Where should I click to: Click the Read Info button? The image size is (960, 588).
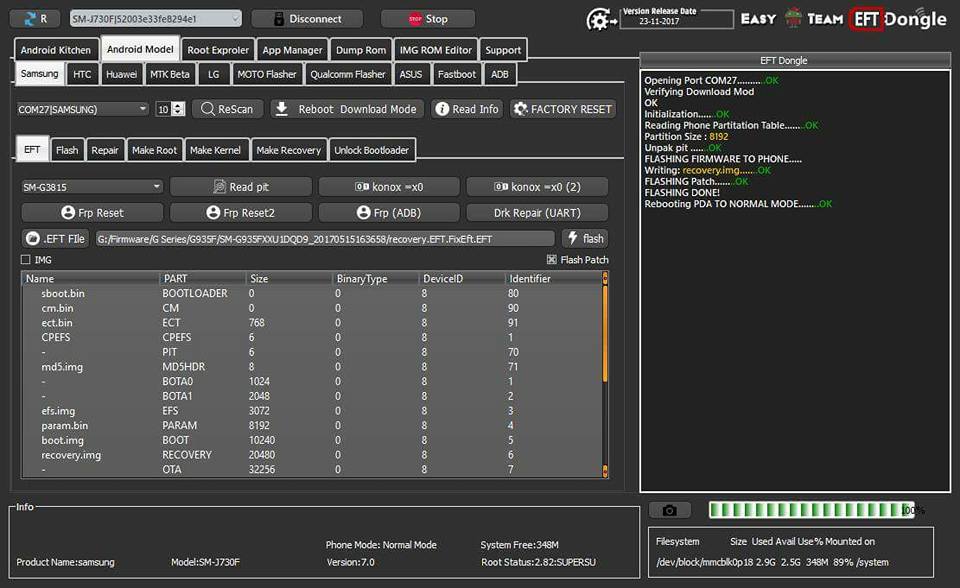pos(468,109)
